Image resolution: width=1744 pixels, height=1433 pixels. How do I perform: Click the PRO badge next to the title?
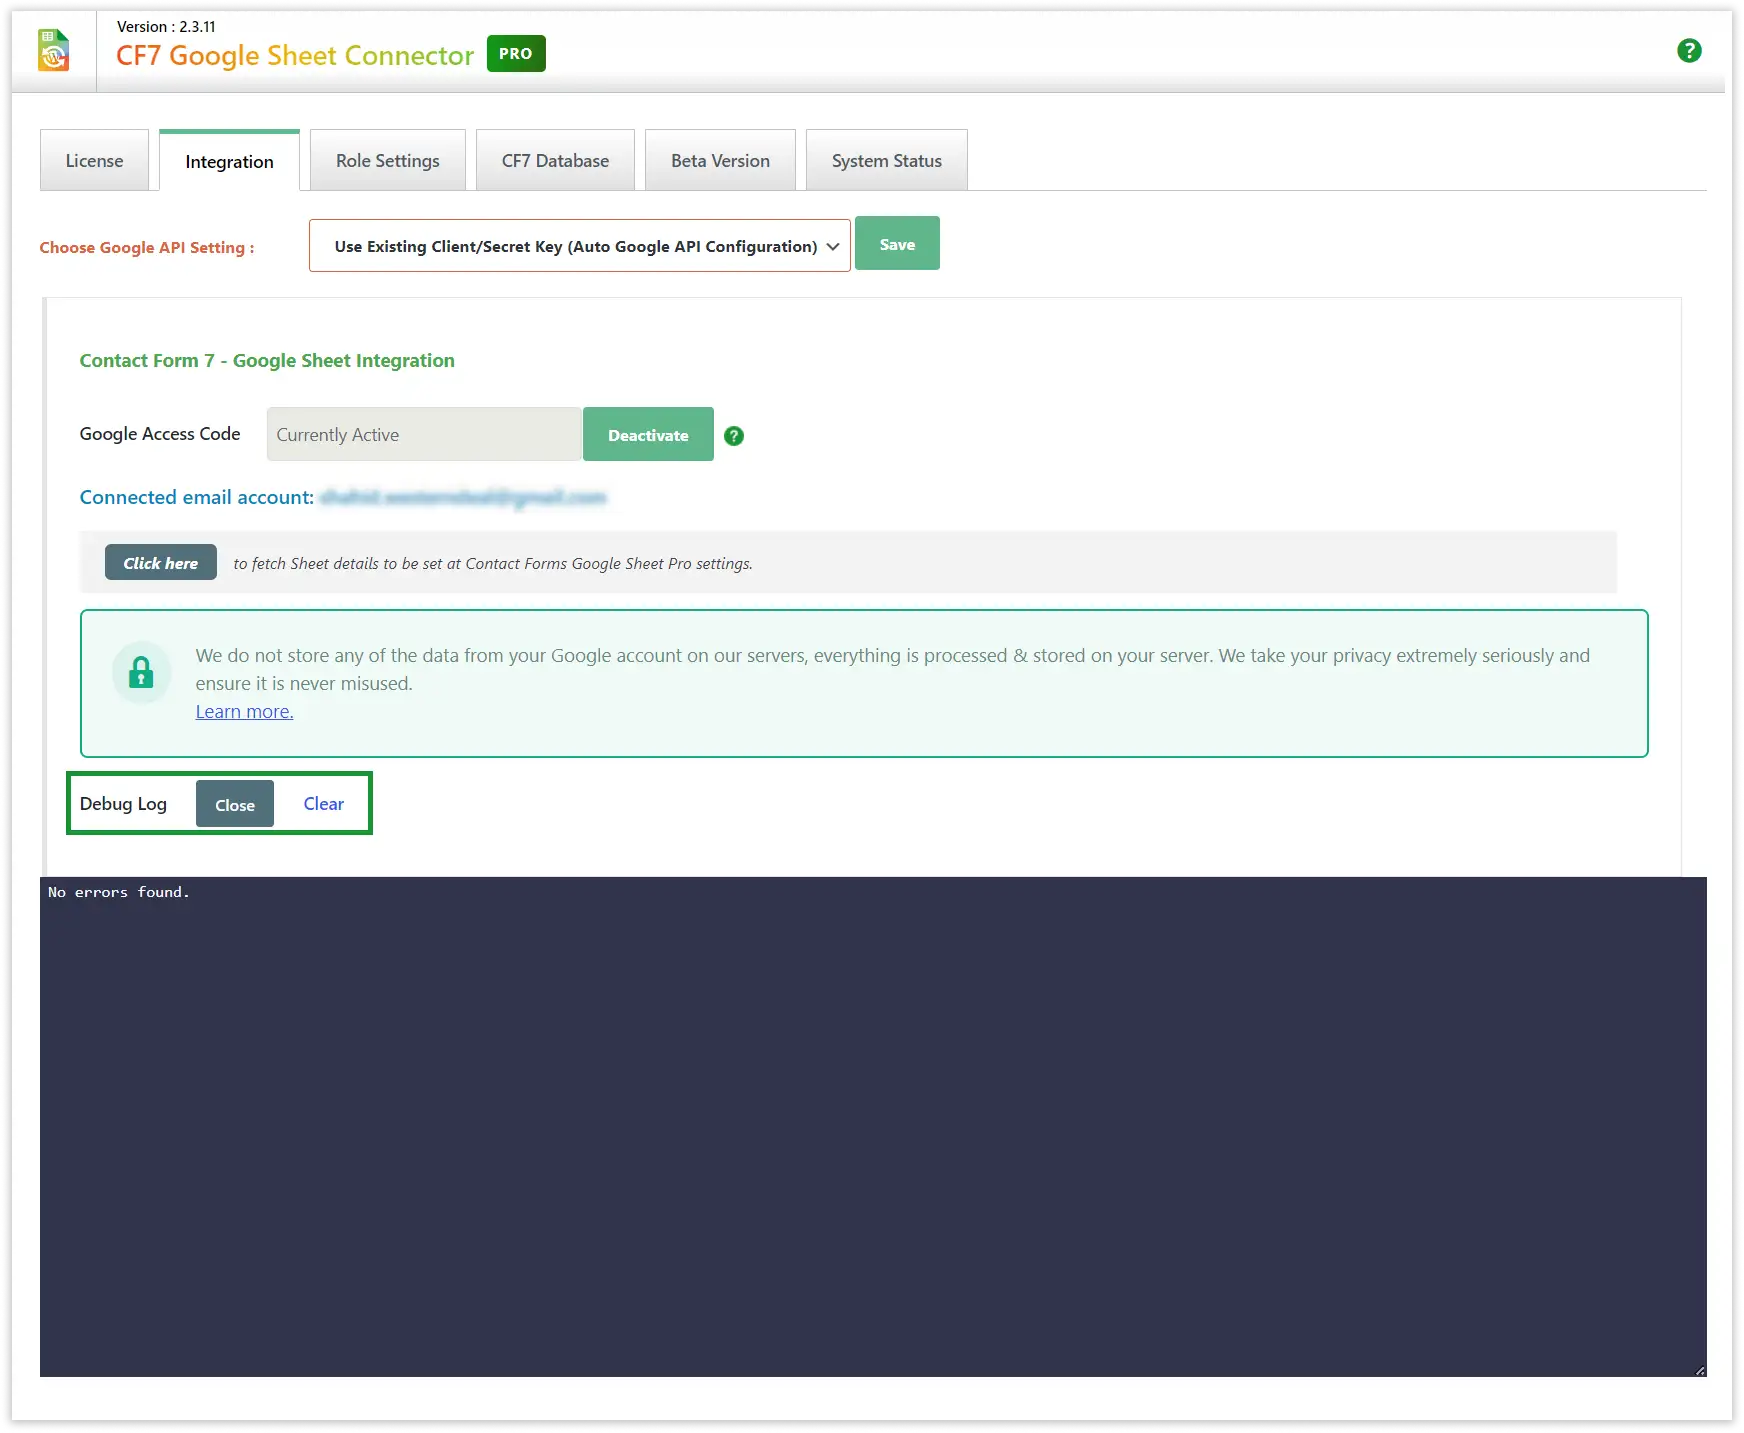click(x=516, y=54)
